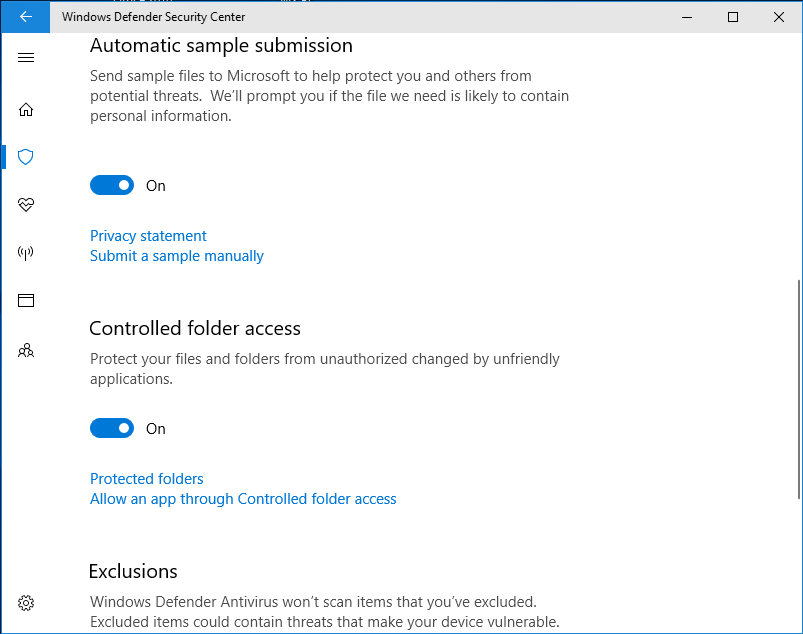Viewport: 803px width, 634px height.
Task: Click the Exclusions heading
Action: tap(133, 571)
